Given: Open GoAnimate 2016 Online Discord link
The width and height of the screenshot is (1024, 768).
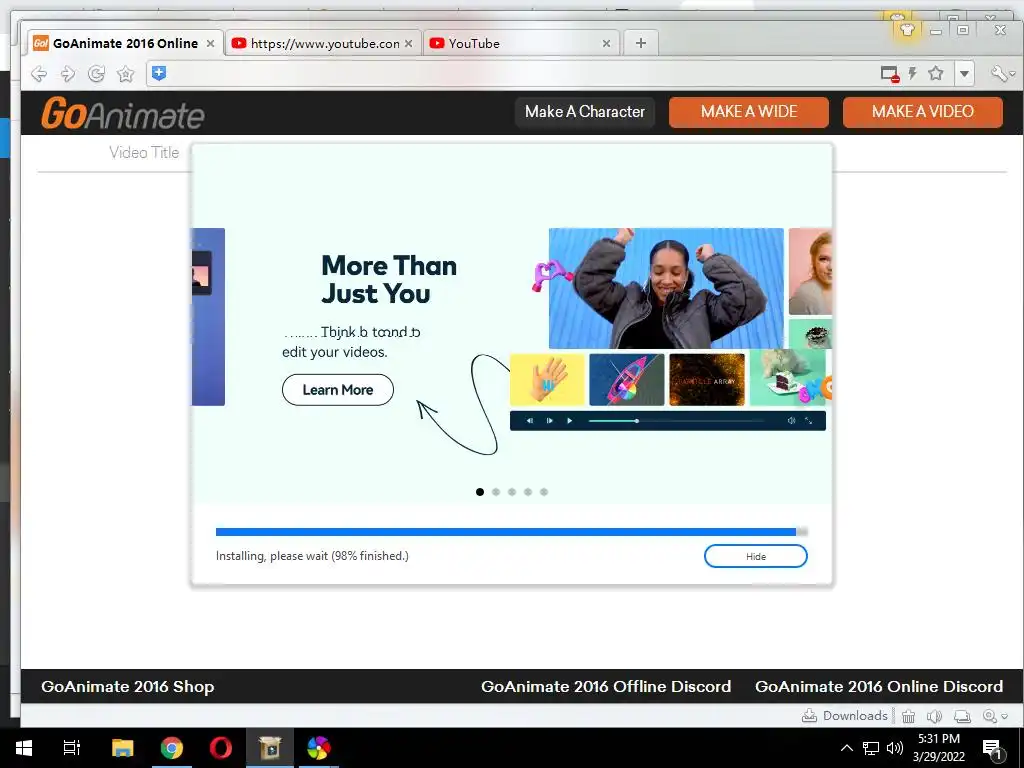Looking at the screenshot, I should point(879,686).
